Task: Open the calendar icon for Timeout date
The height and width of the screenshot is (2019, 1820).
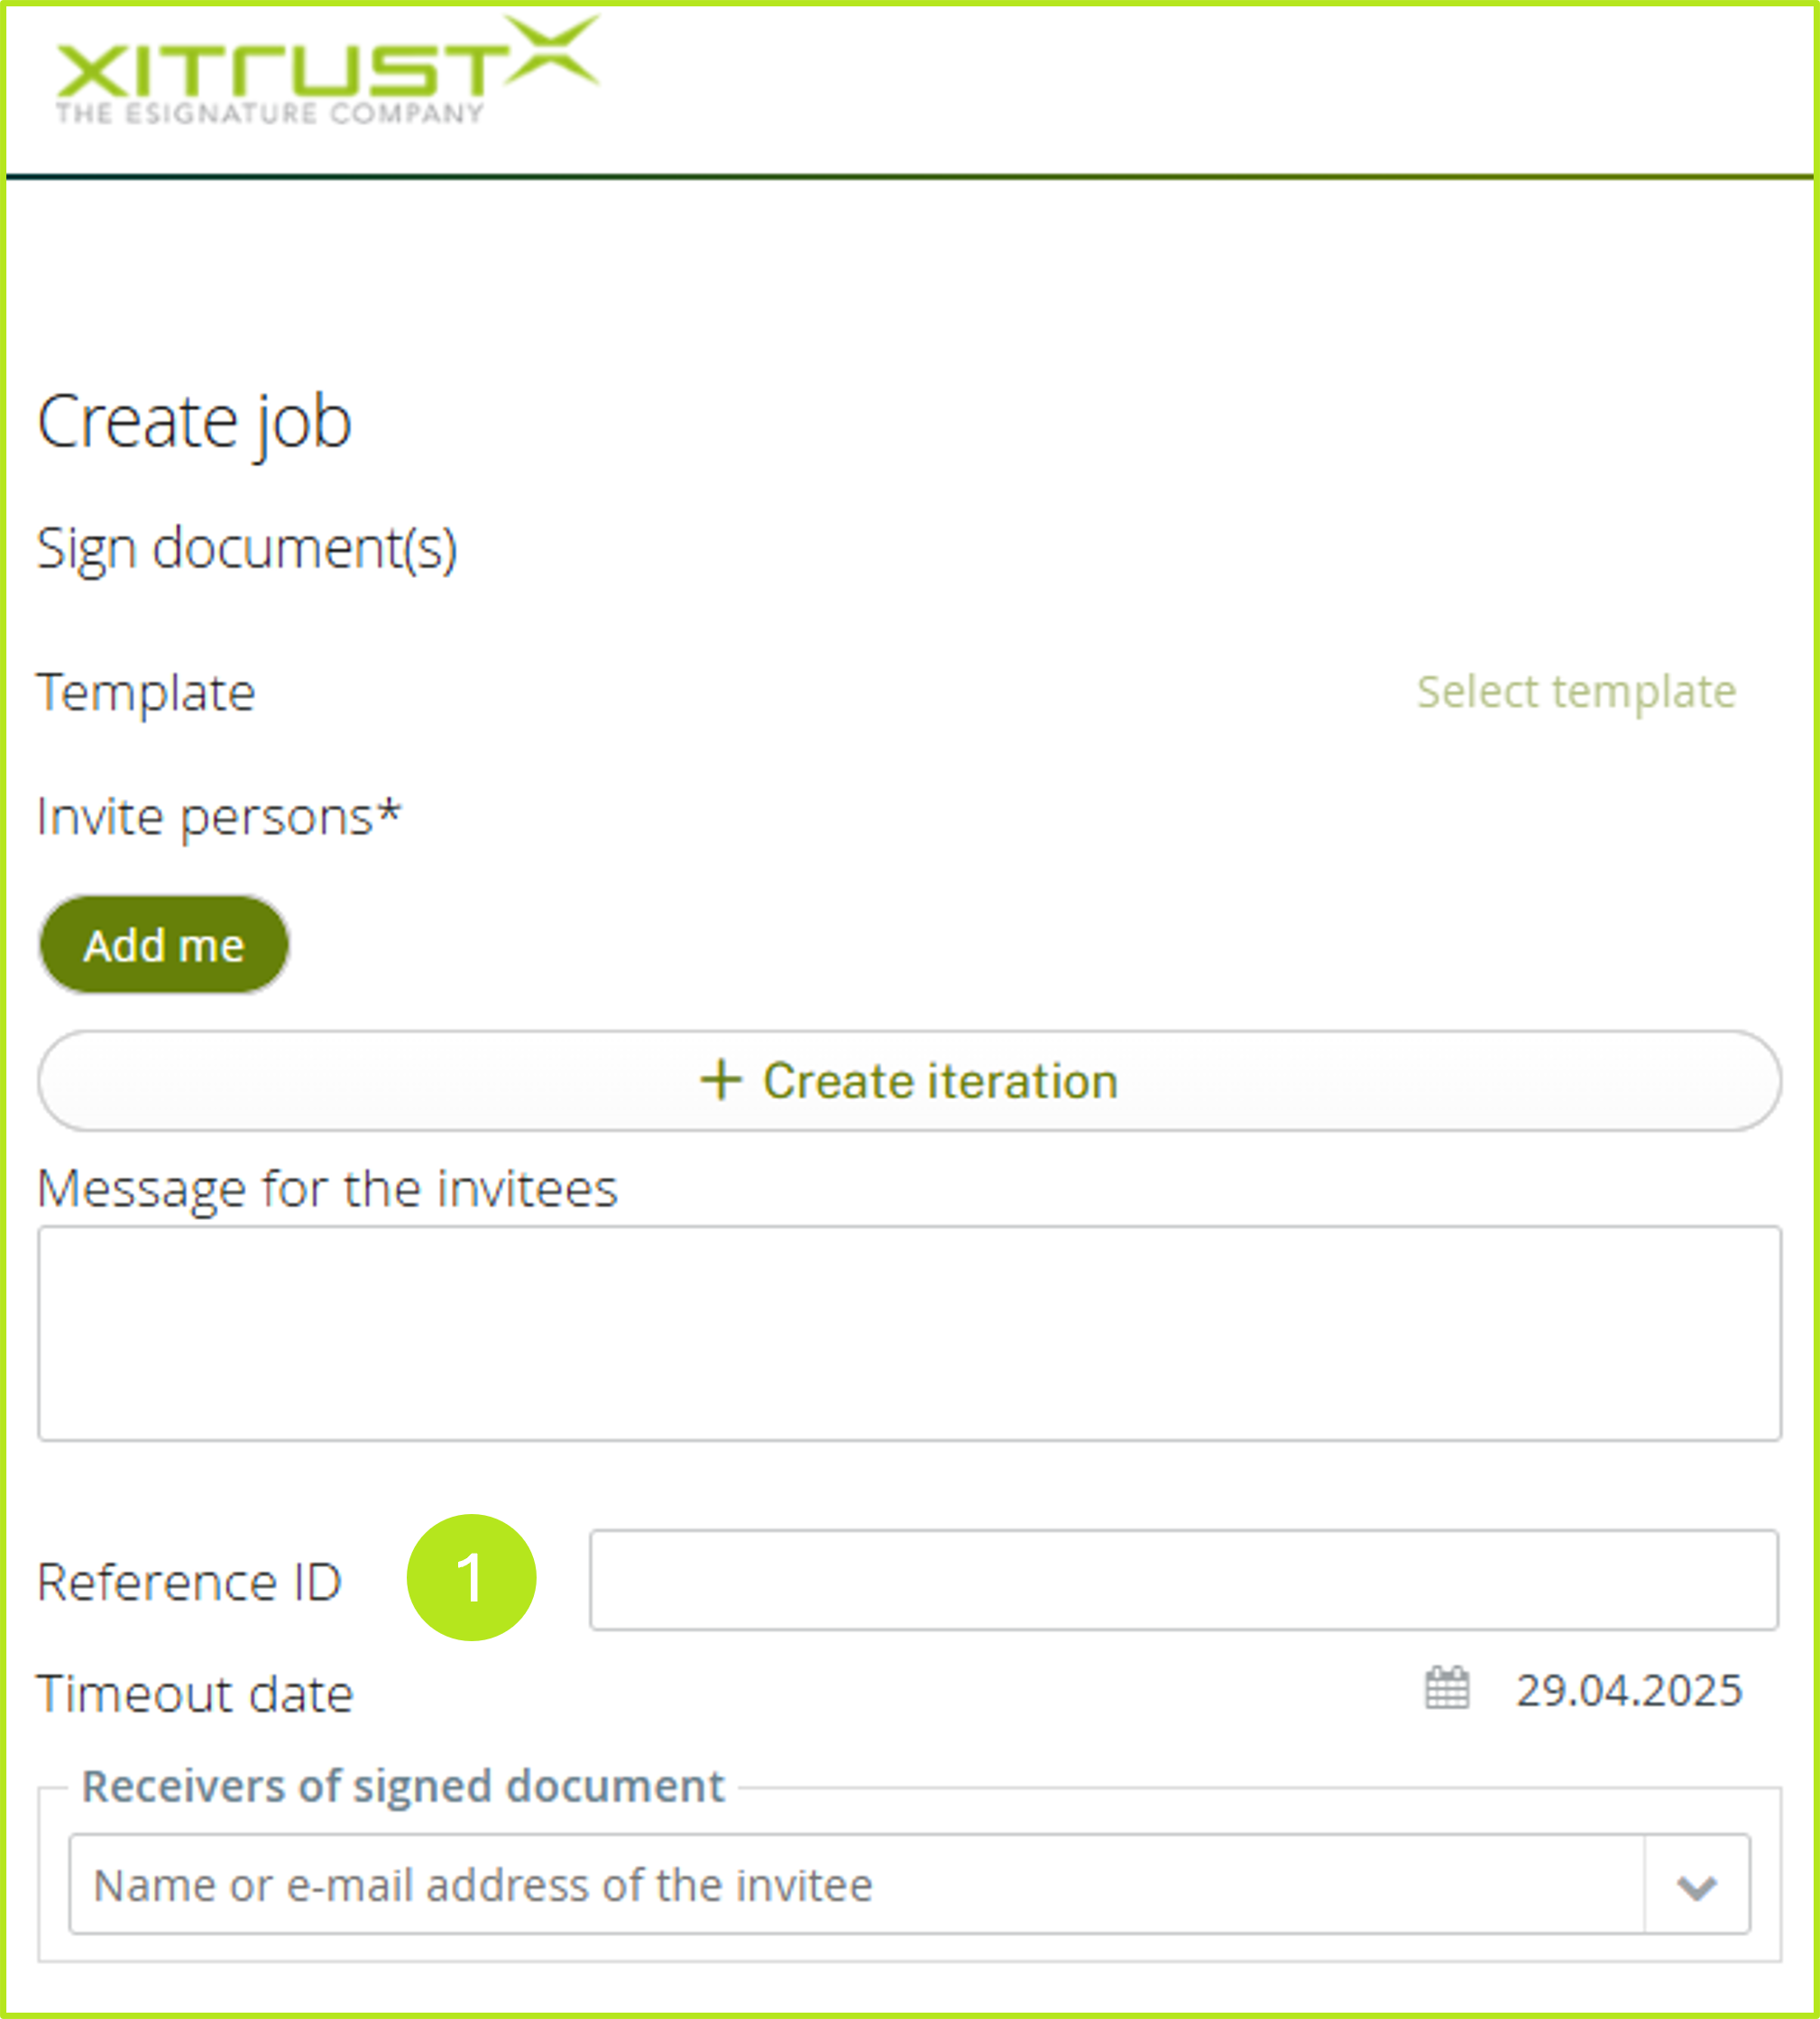Action: pos(1446,1688)
